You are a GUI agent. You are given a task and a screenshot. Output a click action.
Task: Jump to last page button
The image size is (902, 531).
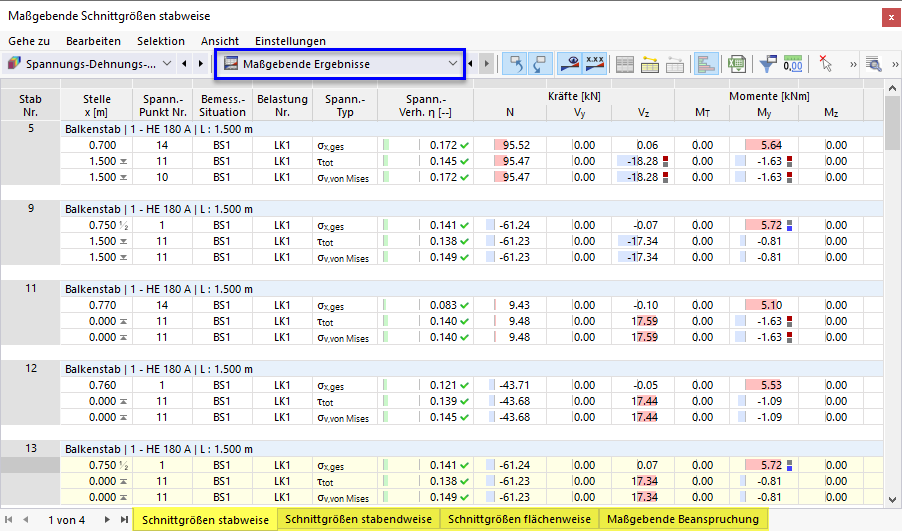[x=124, y=519]
